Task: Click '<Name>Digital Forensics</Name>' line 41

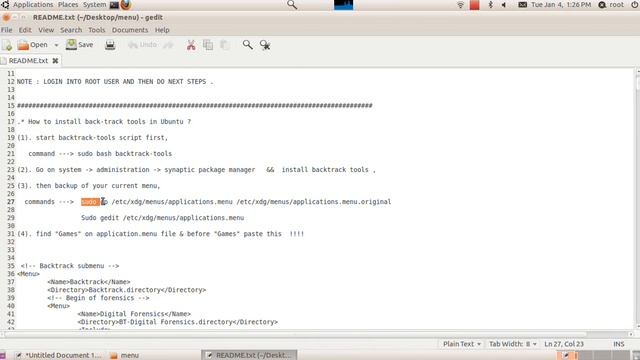Action: (x=134, y=314)
